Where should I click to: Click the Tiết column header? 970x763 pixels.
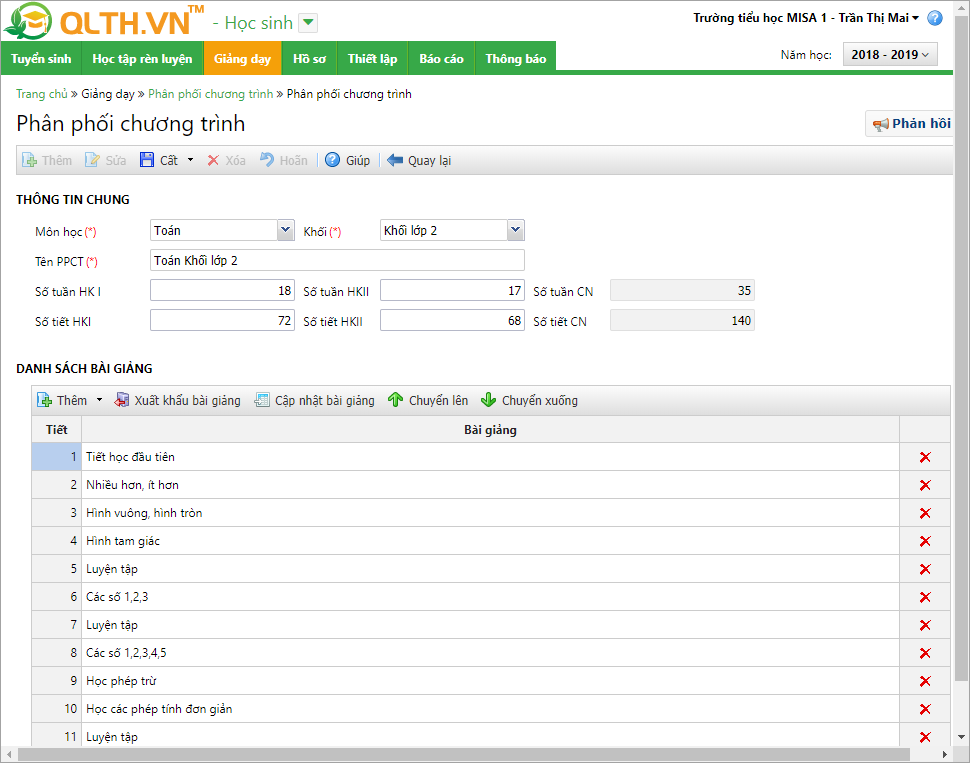(x=56, y=429)
